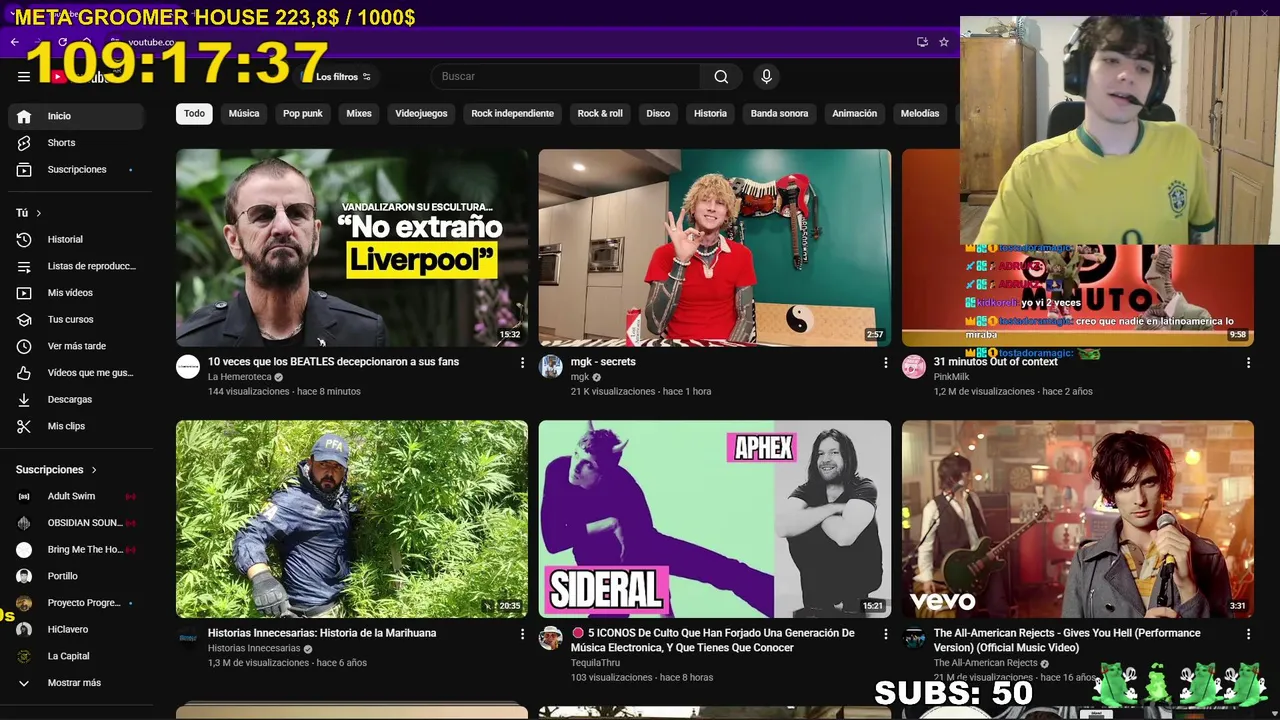Viewport: 1280px width, 720px height.
Task: Click the search magnifier button
Action: (x=721, y=76)
